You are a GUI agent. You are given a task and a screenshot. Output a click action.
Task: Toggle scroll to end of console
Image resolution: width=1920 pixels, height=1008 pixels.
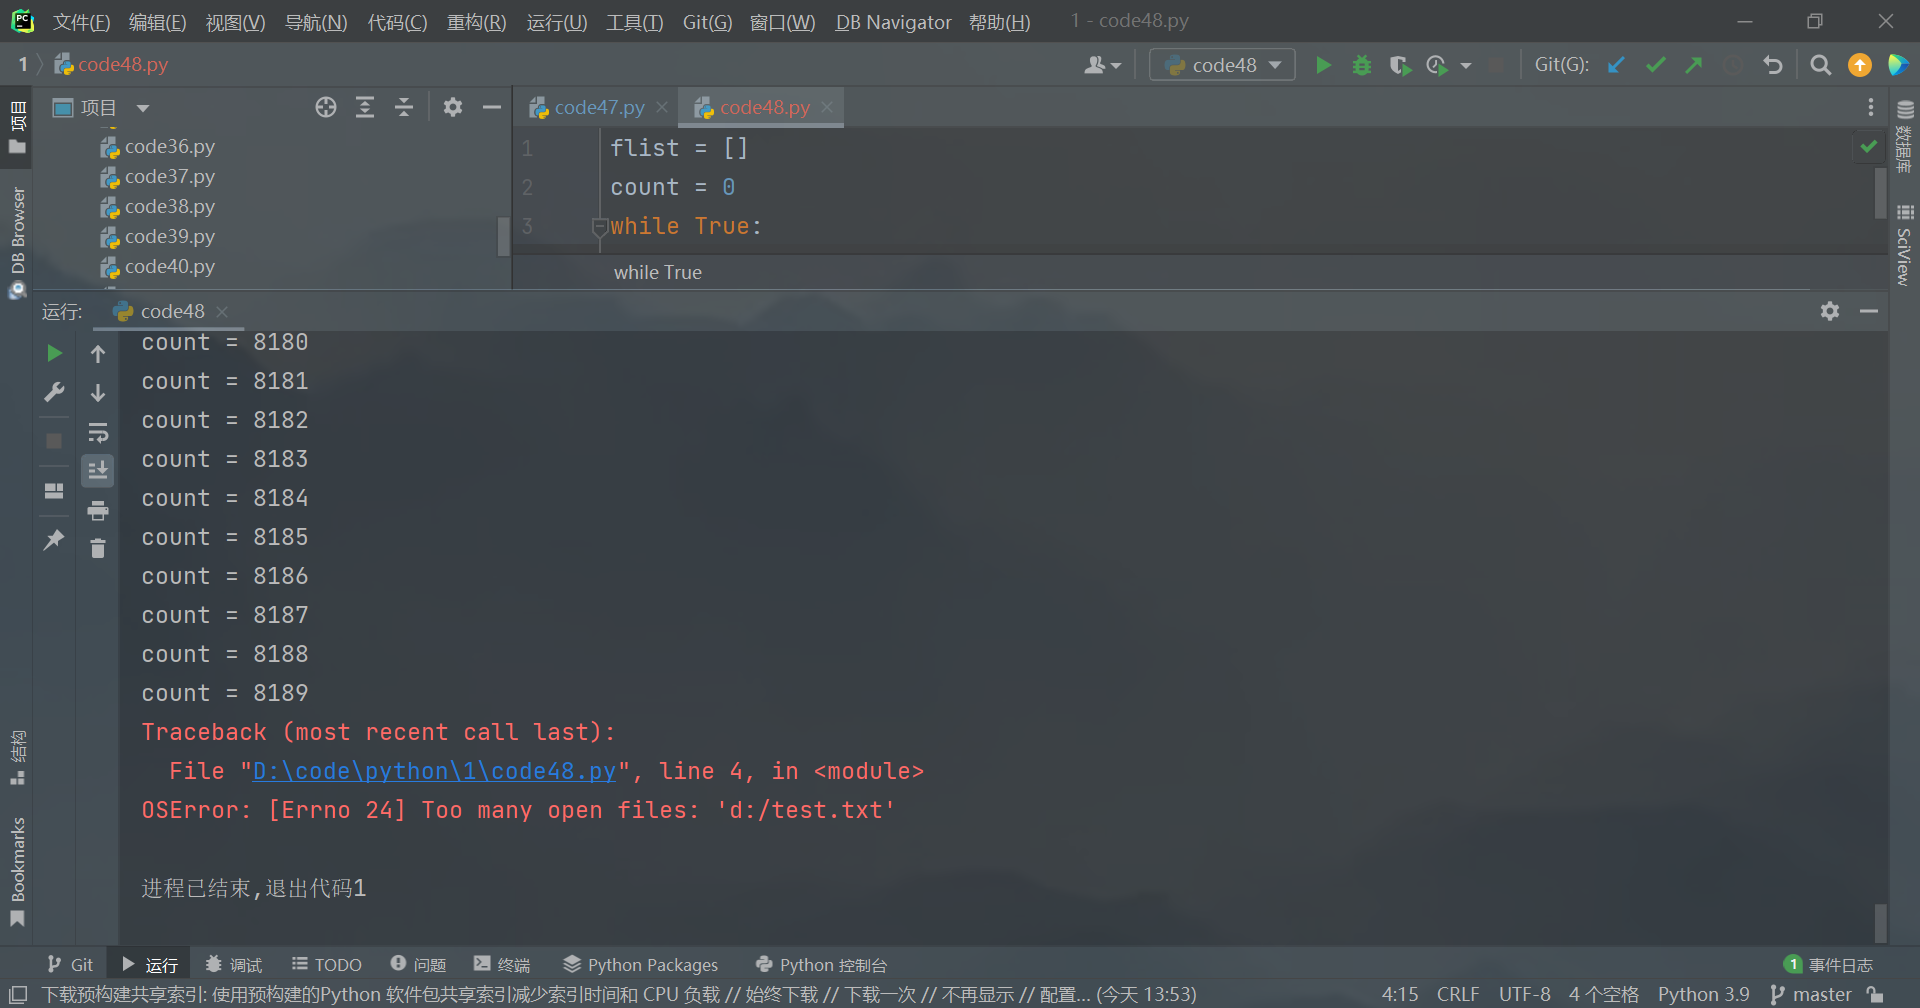(98, 470)
